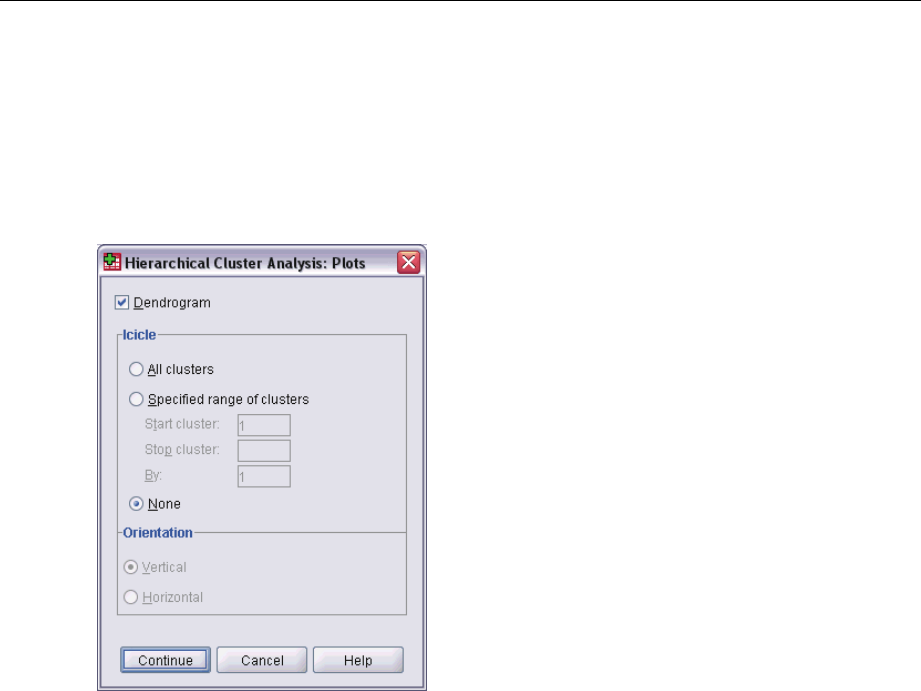
Task: Select the None icicle option
Action: tap(136, 504)
